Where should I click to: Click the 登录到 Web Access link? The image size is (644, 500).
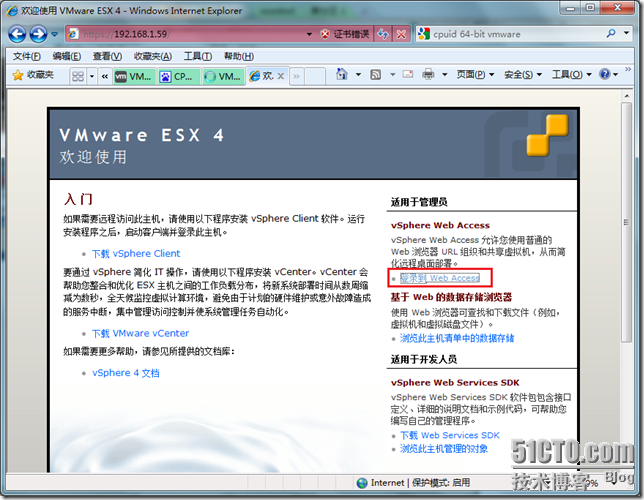(440, 278)
